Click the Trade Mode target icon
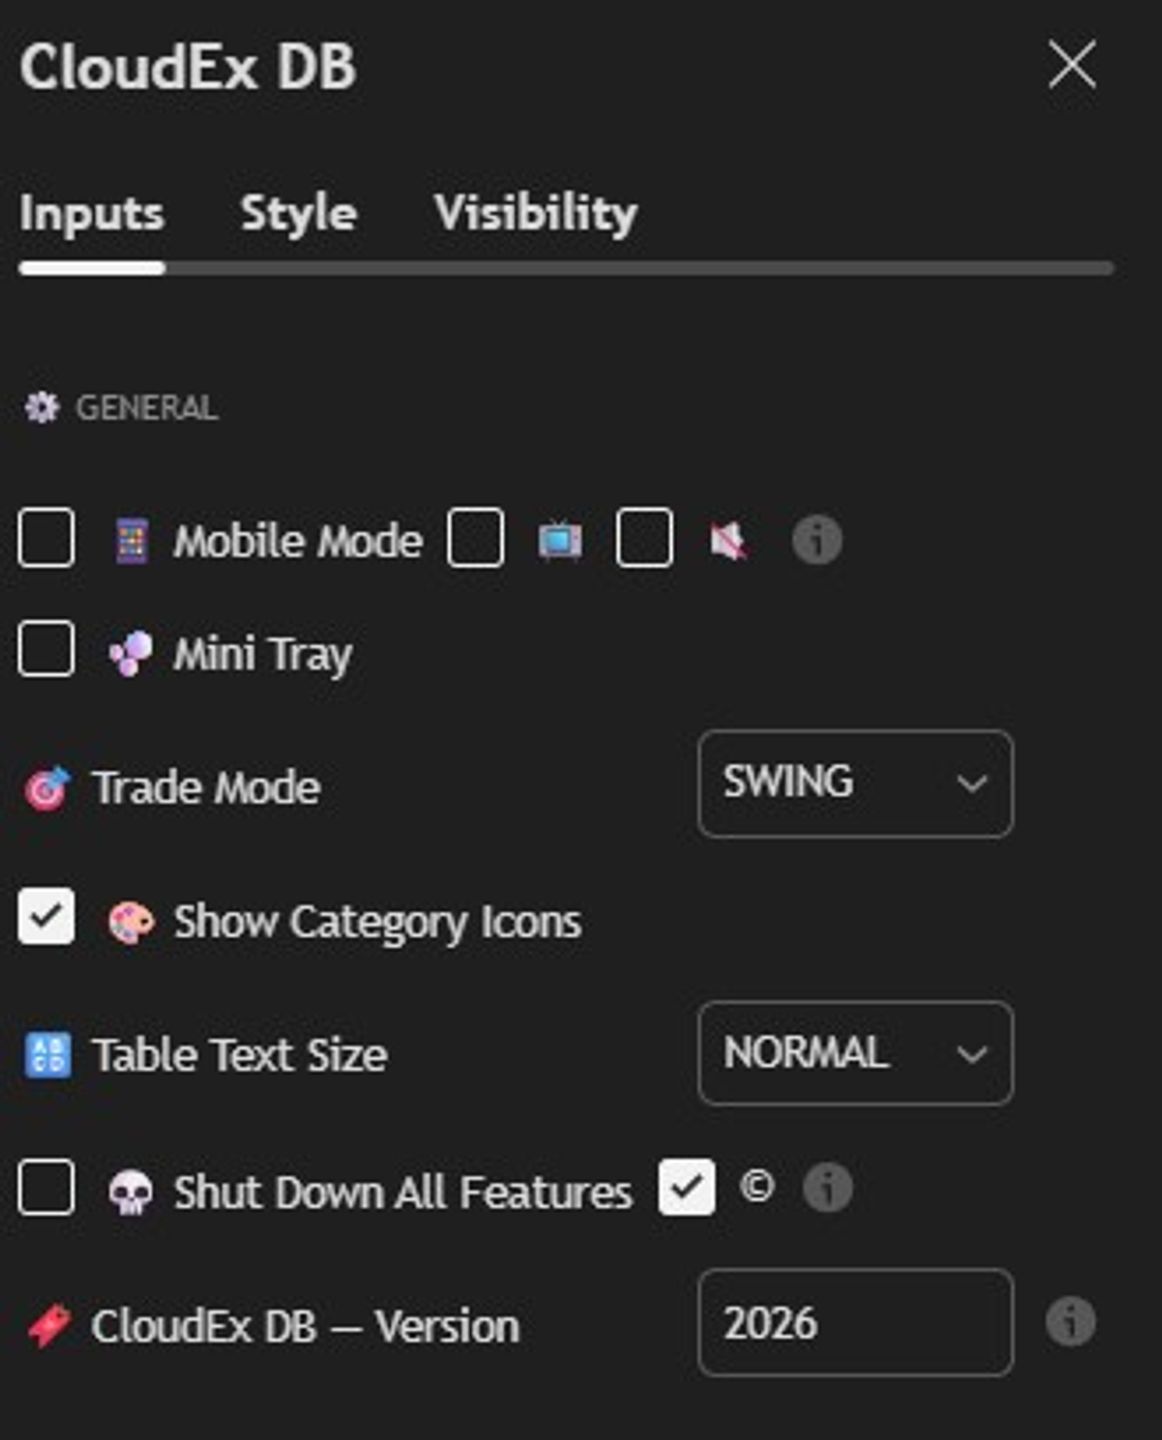 [47, 788]
